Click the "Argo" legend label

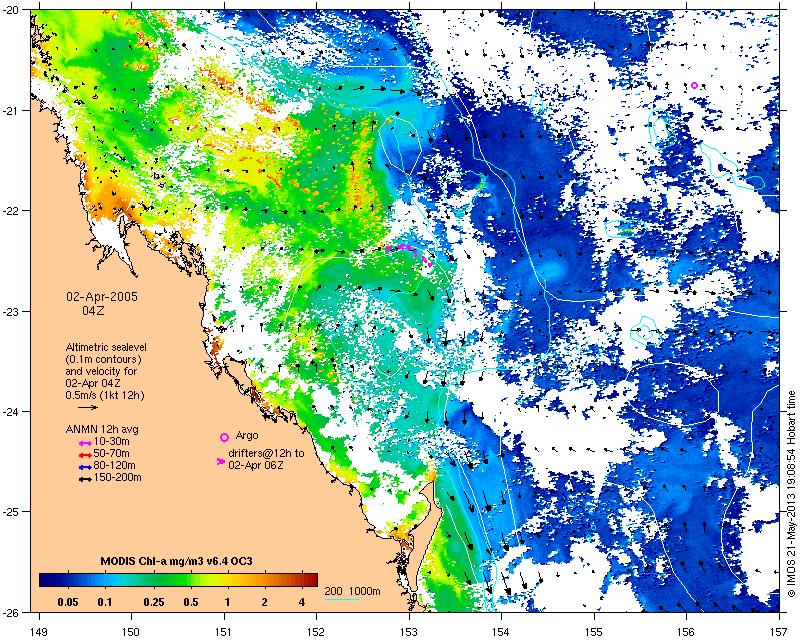[246, 436]
